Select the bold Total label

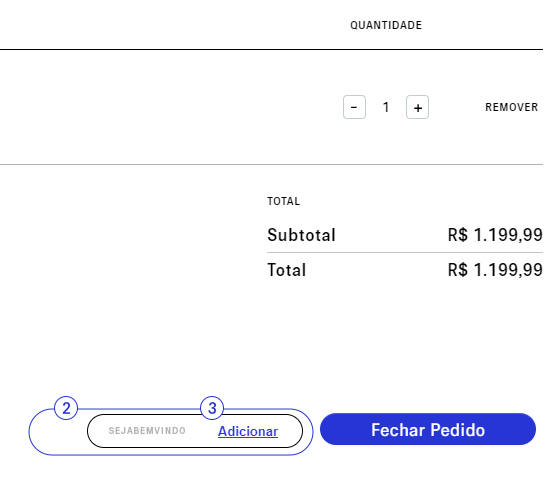(287, 270)
